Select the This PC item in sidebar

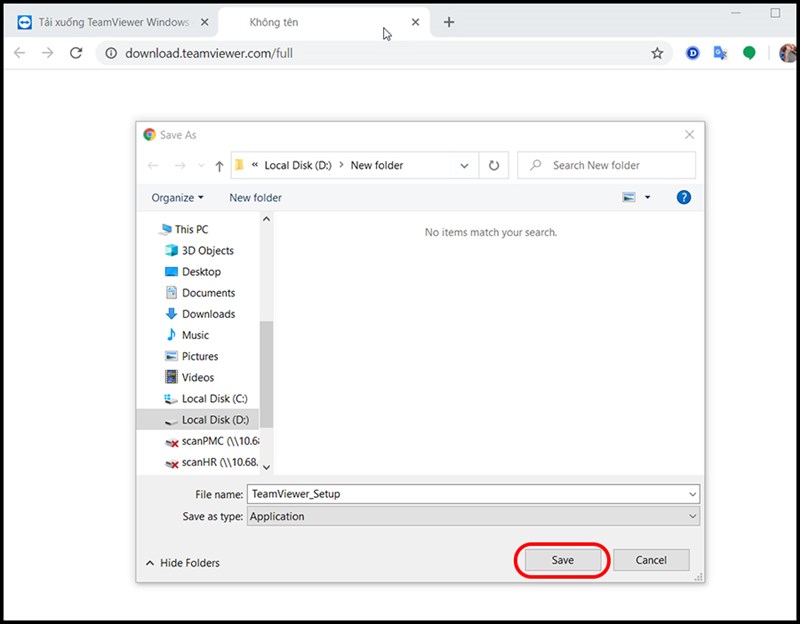pos(191,229)
